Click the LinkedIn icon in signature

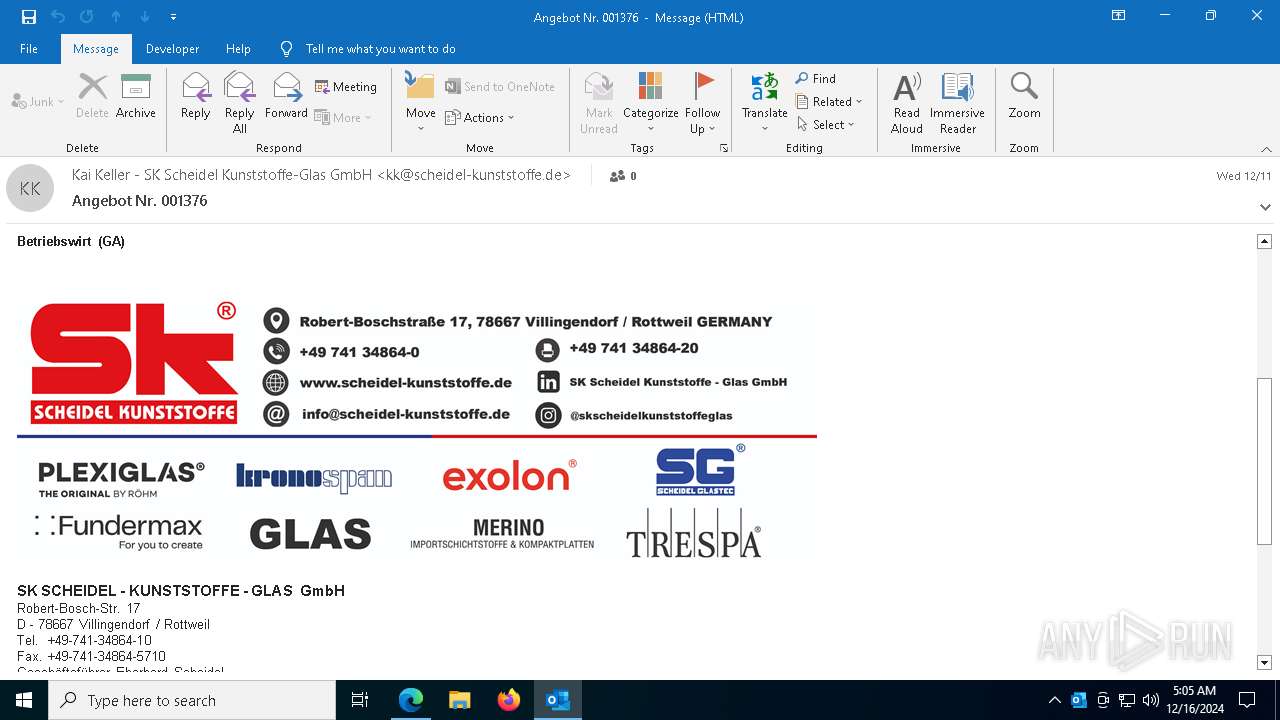coord(548,382)
